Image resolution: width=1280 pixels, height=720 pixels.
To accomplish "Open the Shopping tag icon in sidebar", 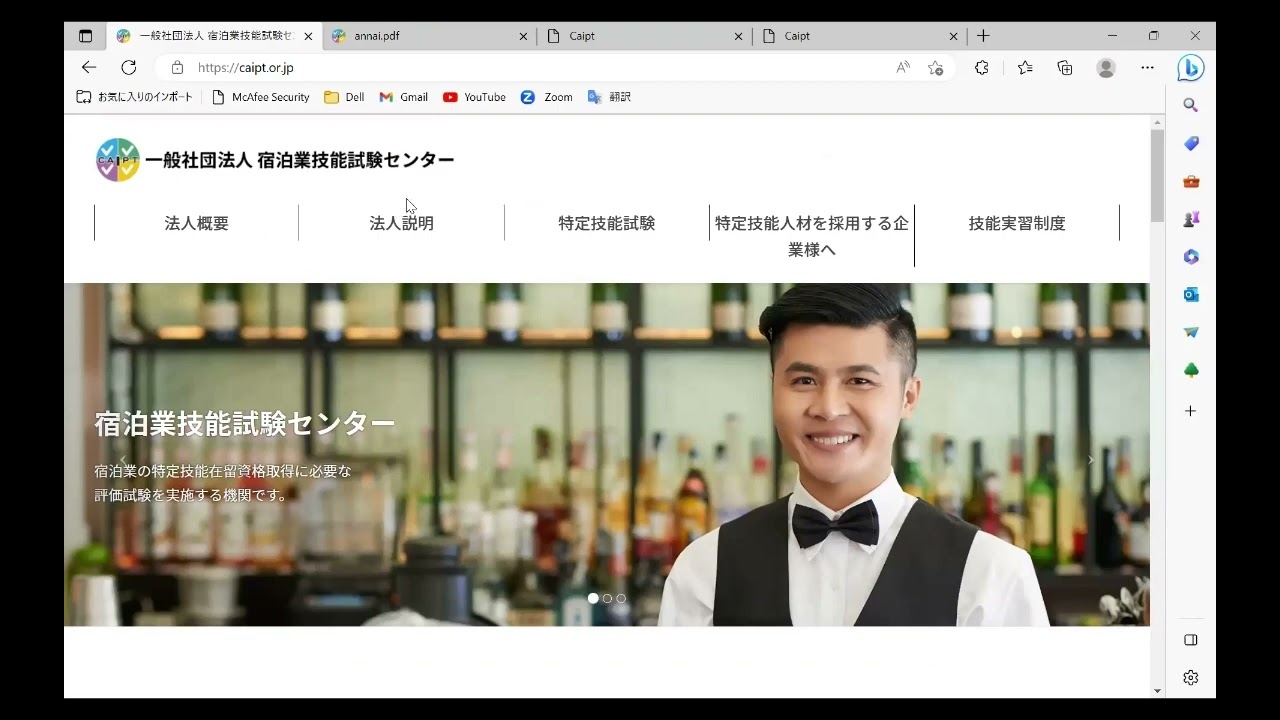I will point(1190,143).
